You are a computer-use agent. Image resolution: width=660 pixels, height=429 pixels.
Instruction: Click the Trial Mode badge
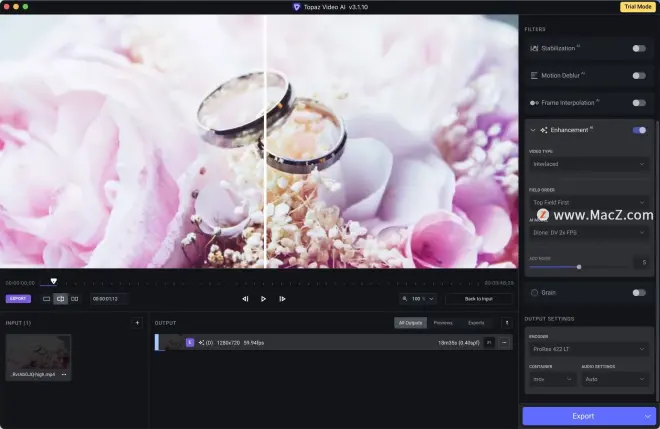pos(636,7)
